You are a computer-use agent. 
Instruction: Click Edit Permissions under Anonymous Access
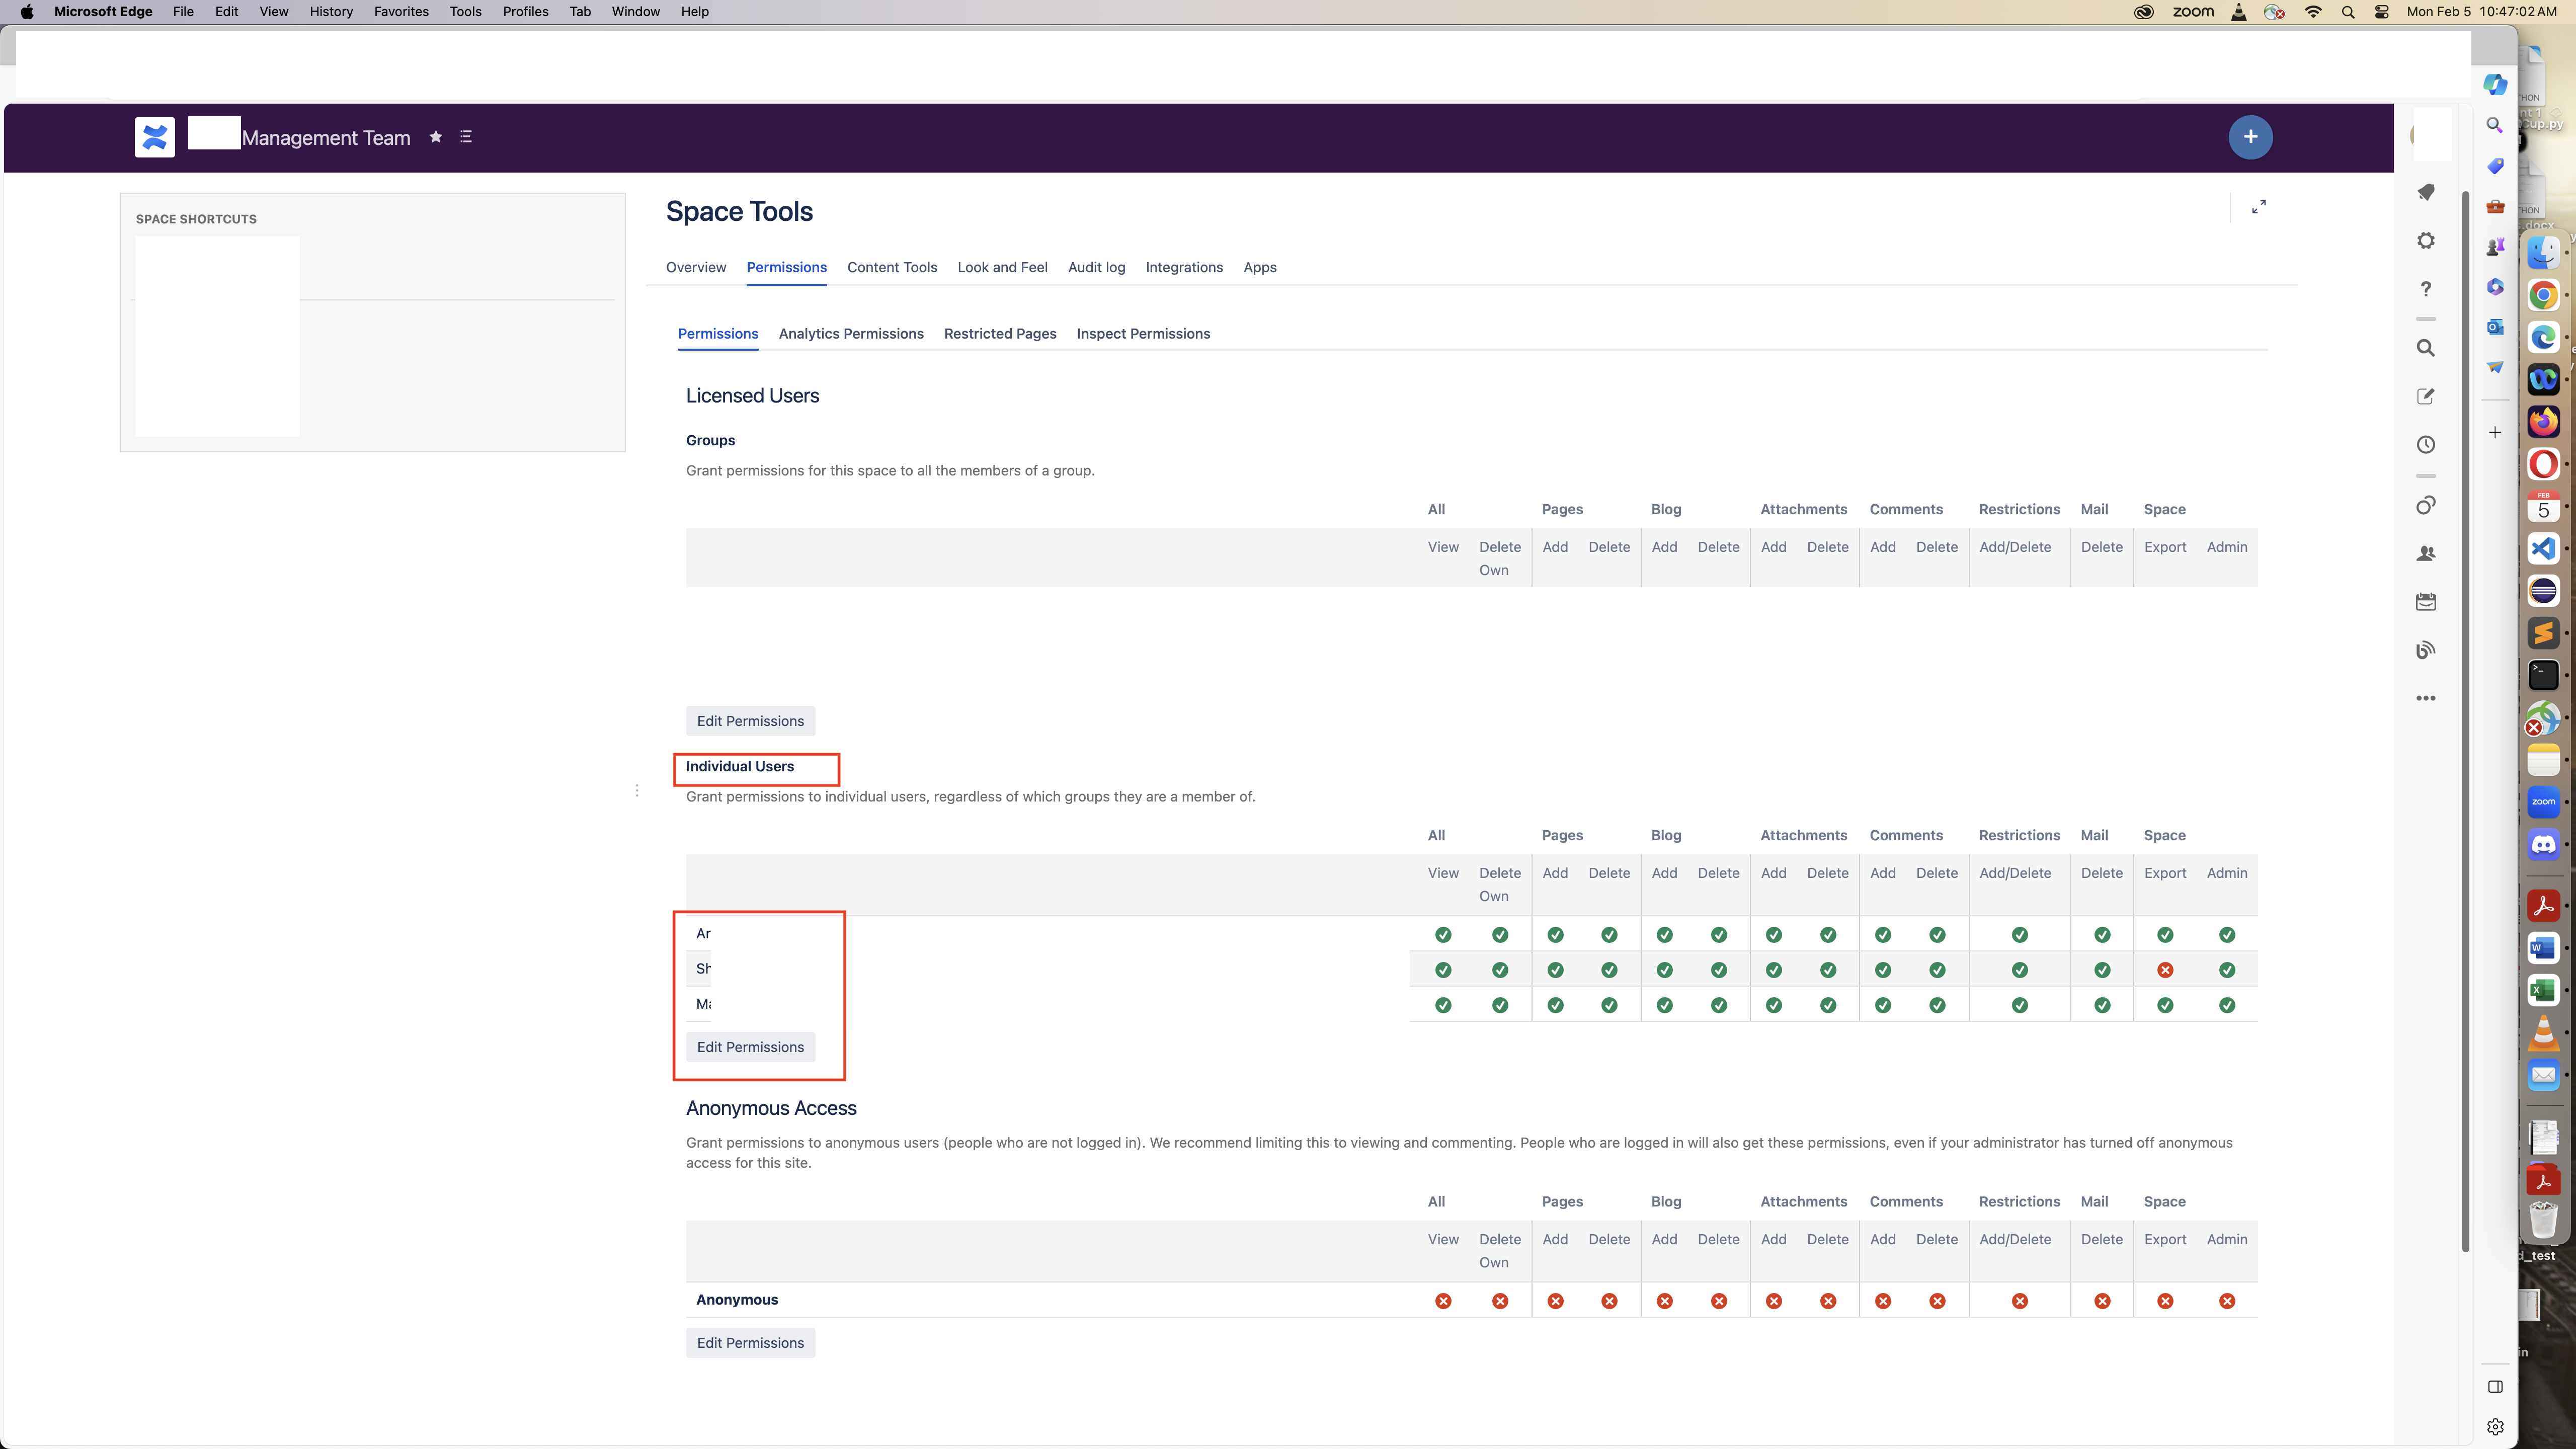pyautogui.click(x=750, y=1343)
